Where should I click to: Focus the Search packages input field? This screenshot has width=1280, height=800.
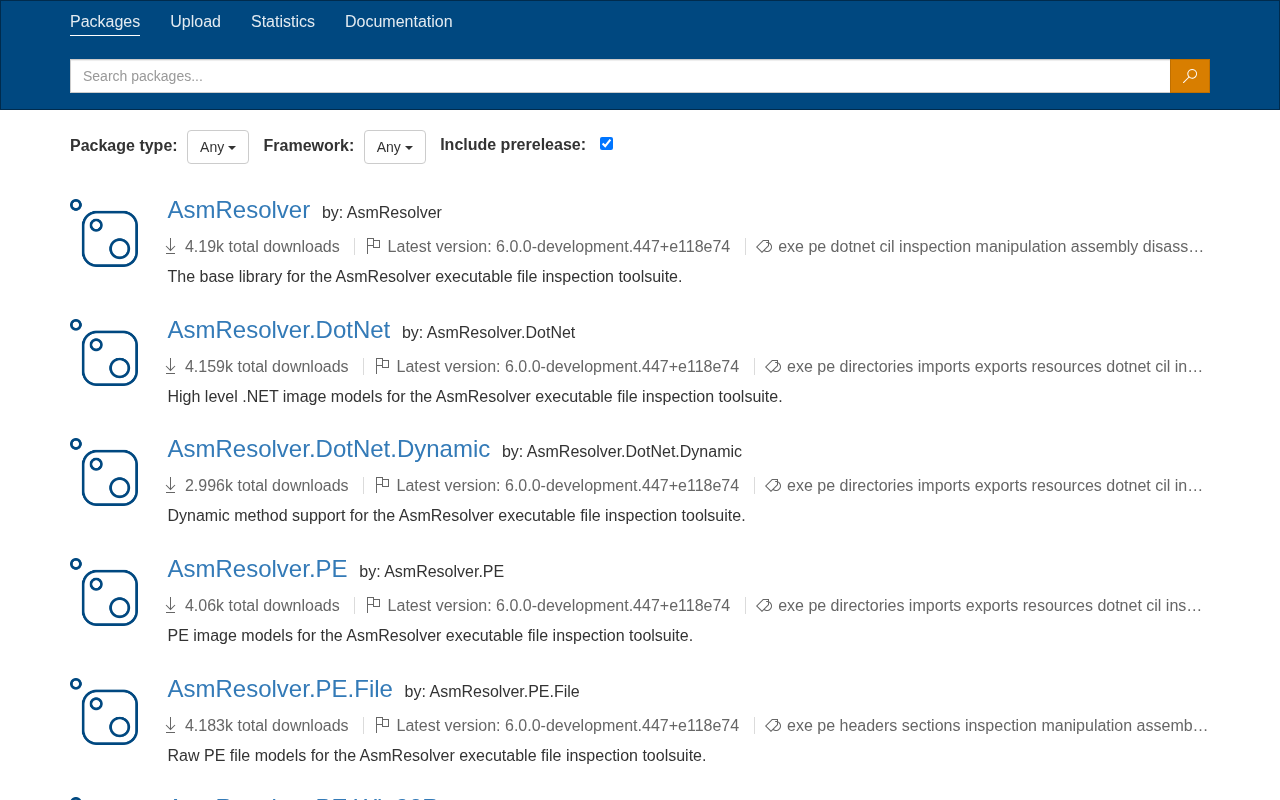pyautogui.click(x=620, y=76)
